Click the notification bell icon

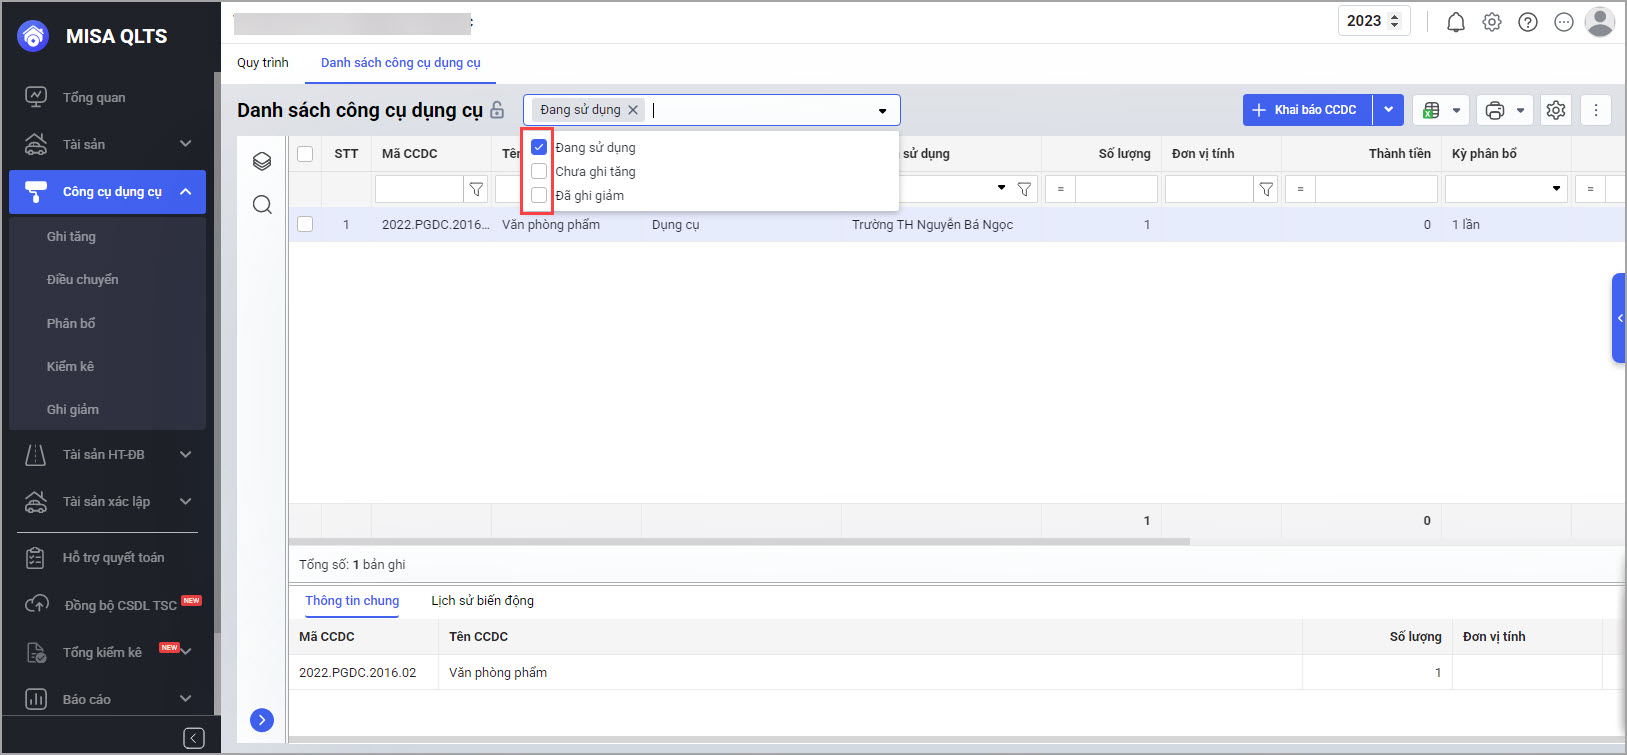click(x=1456, y=22)
